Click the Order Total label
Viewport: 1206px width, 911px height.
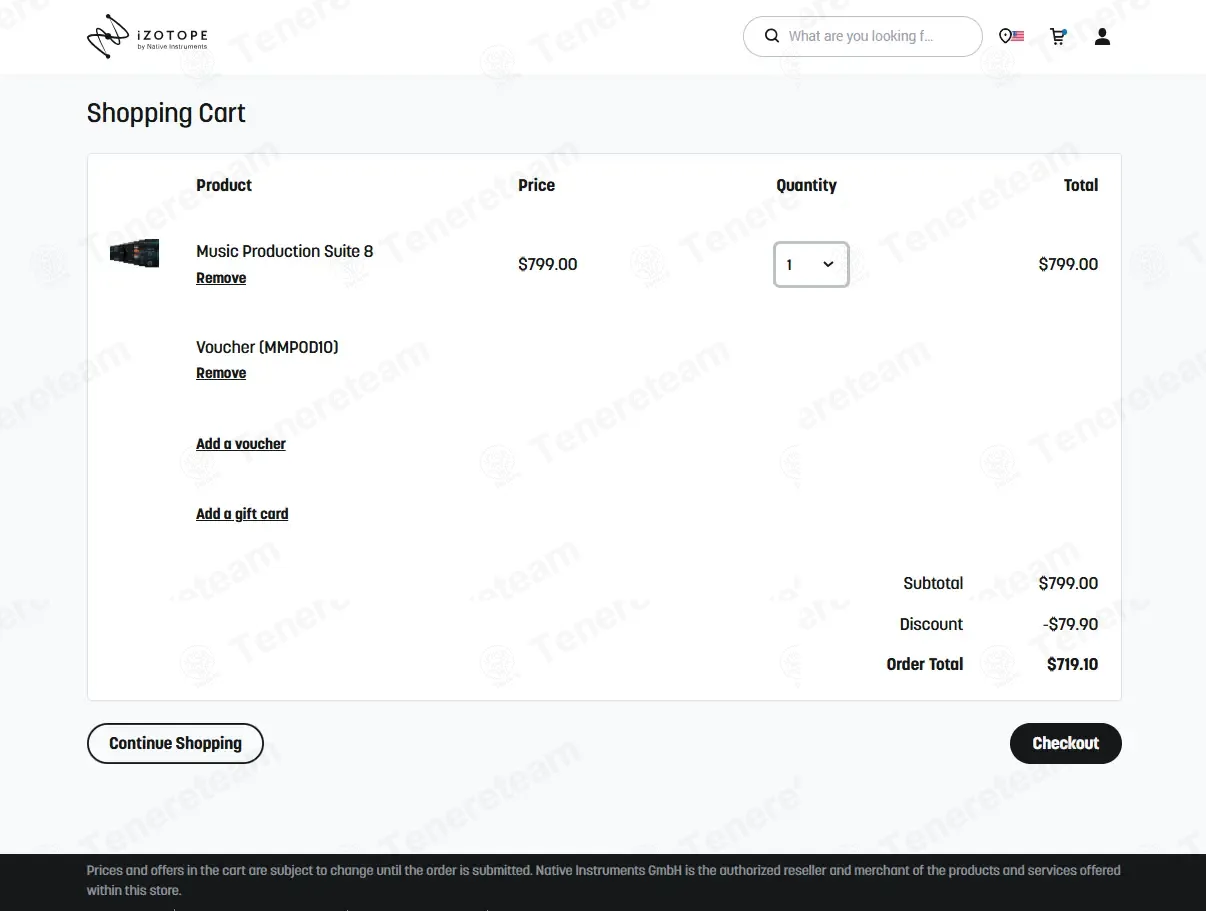point(925,664)
